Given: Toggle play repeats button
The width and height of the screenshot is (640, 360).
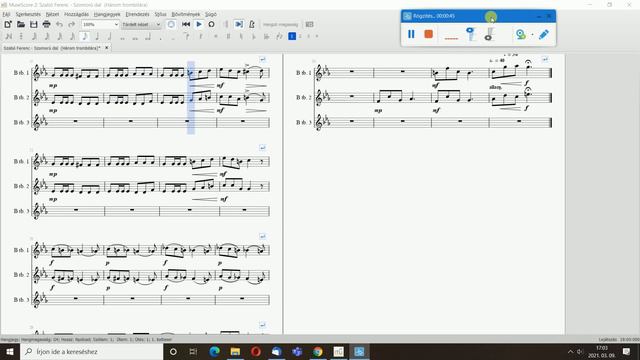Looking at the screenshot, I should click(x=226, y=24).
